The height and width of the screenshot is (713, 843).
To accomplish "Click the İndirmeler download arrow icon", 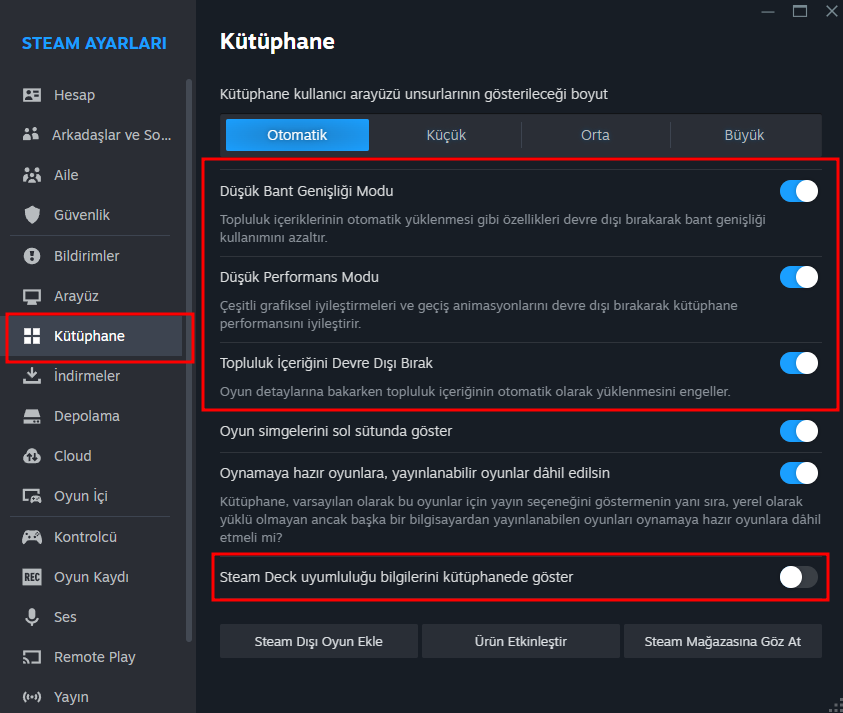I will click(x=32, y=376).
